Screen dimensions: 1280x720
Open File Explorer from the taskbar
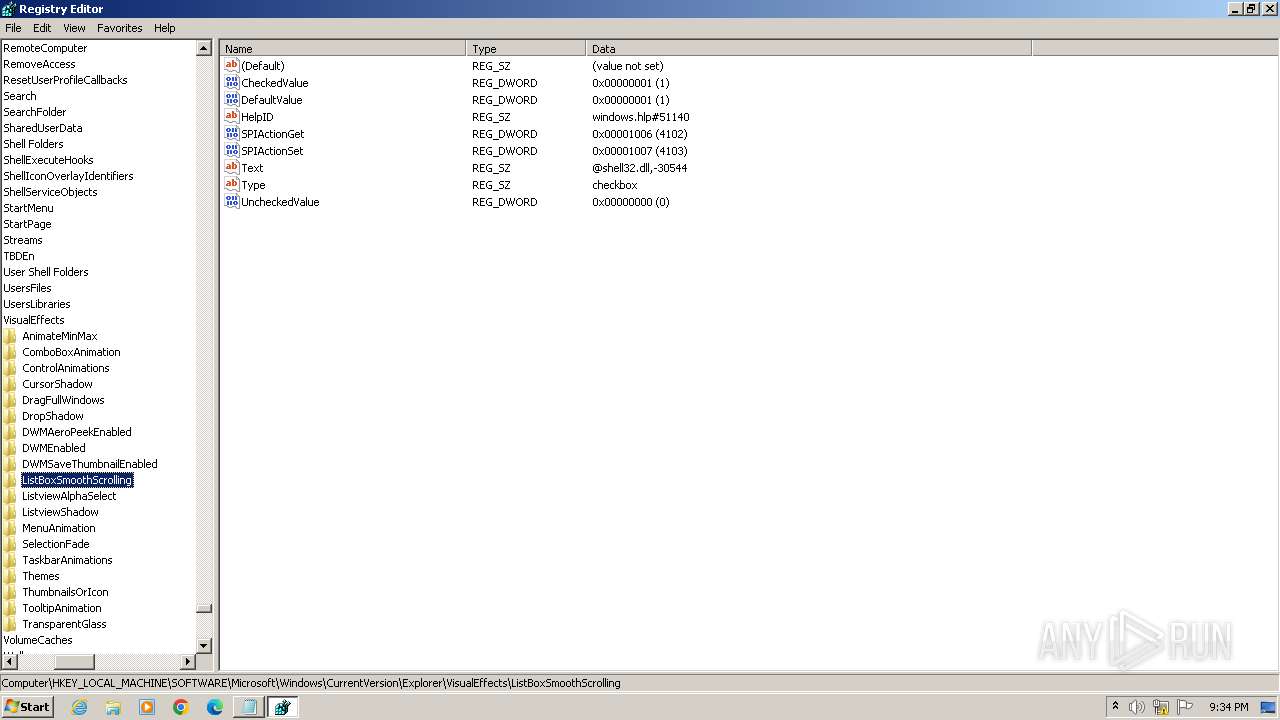pyautogui.click(x=113, y=707)
